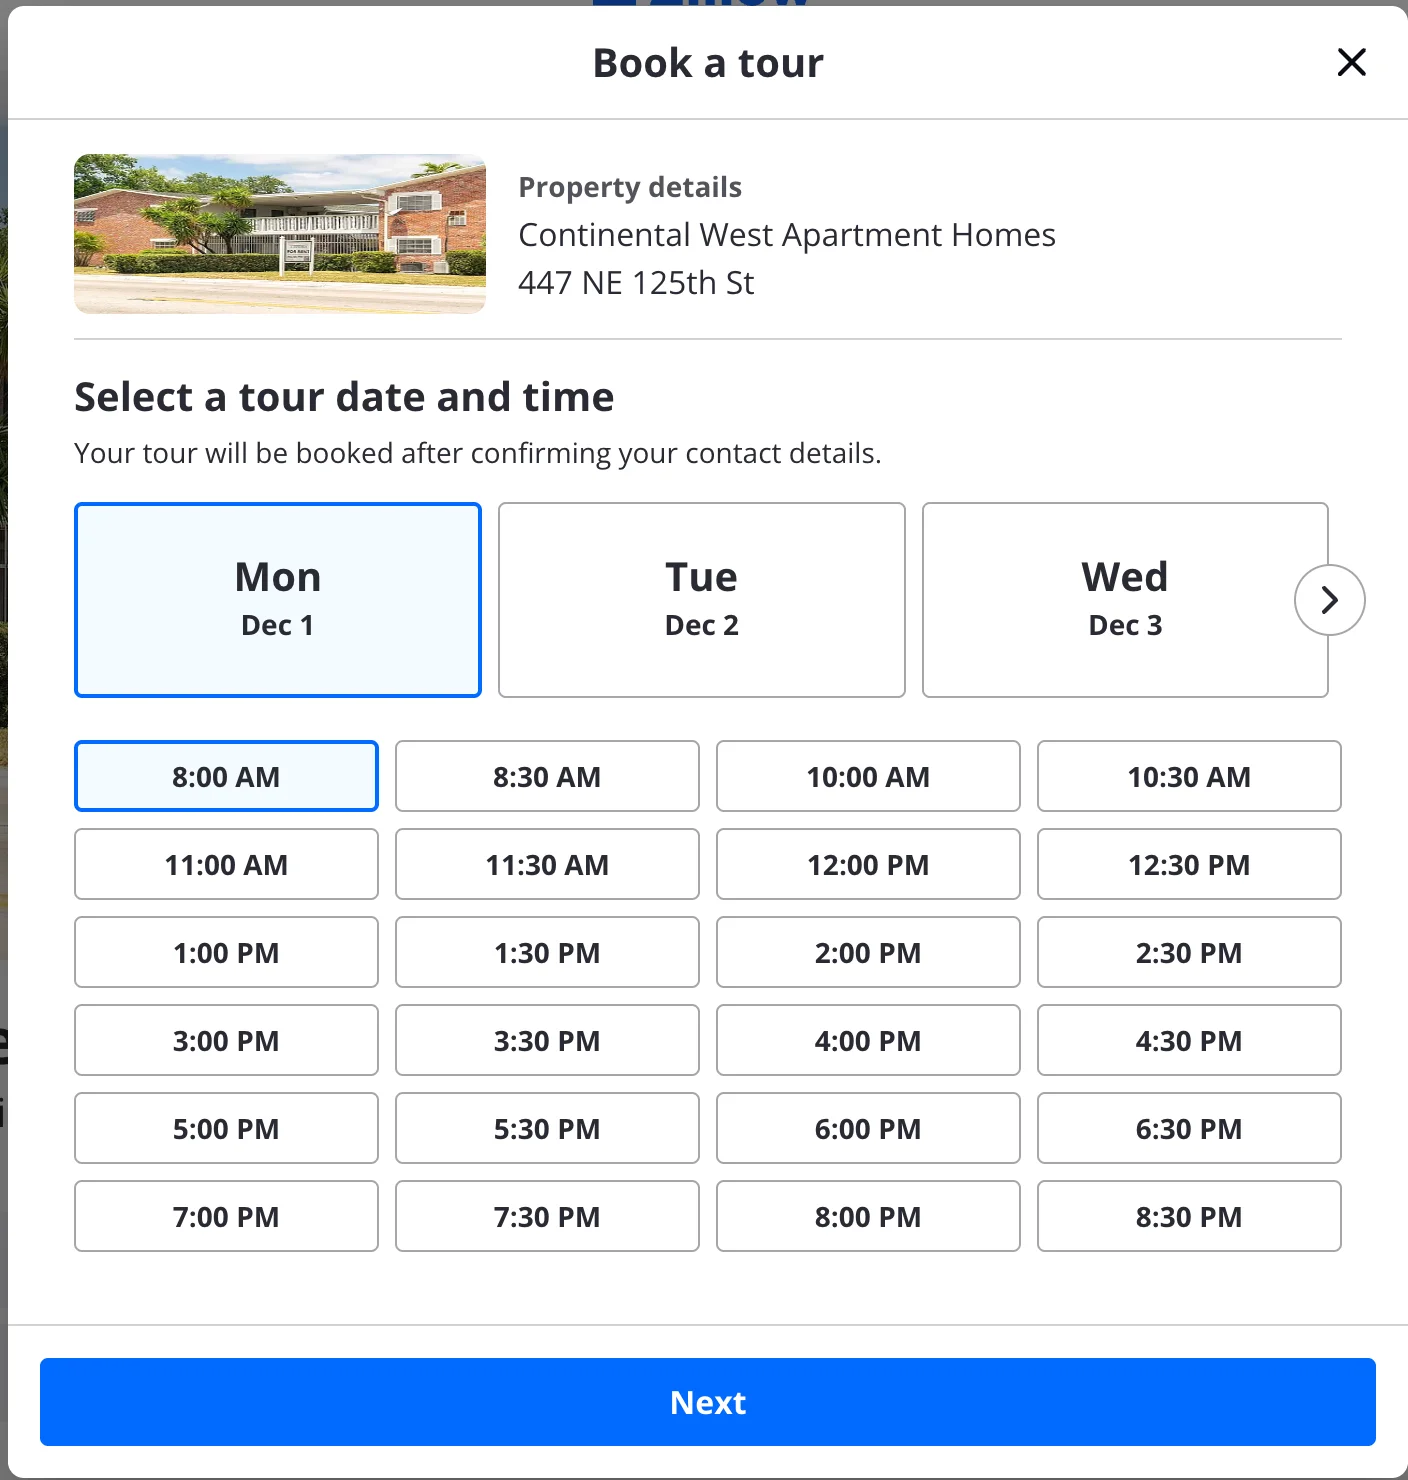Choose the 8:30 AM time slot
The image size is (1408, 1480).
(x=547, y=776)
